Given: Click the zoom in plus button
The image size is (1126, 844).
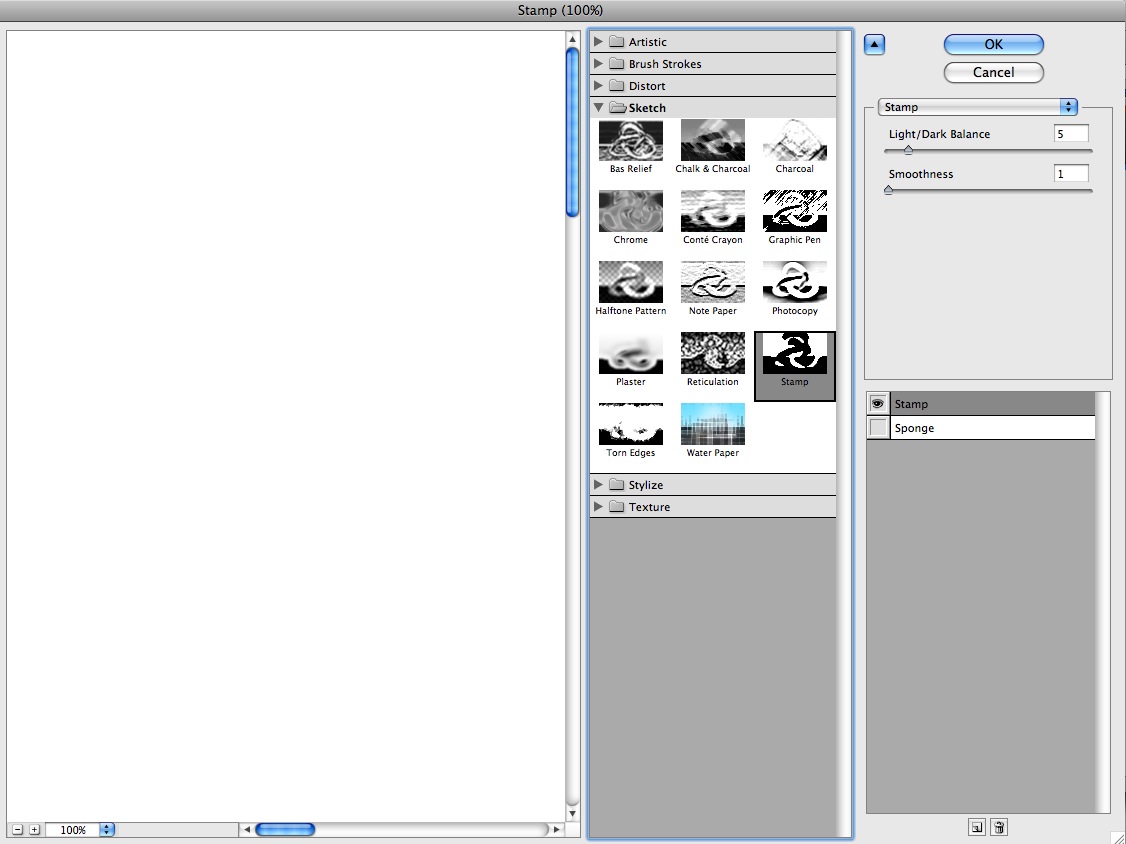Looking at the screenshot, I should (34, 830).
